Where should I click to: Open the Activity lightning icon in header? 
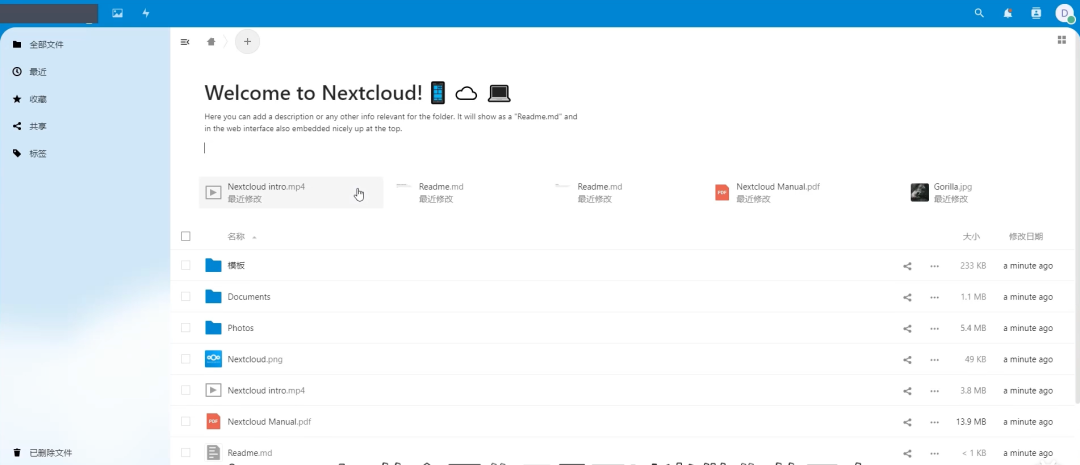coord(145,13)
